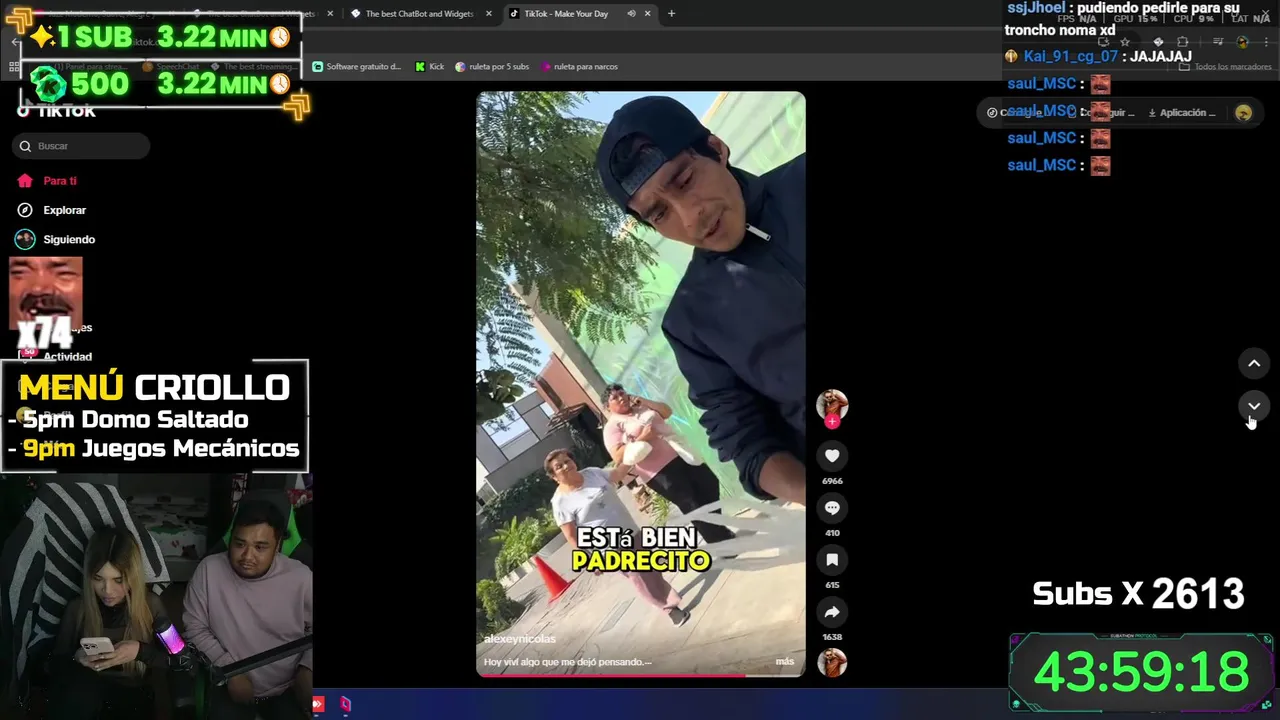Open the yellow profile avatar in TikTok's header

pos(1244,113)
